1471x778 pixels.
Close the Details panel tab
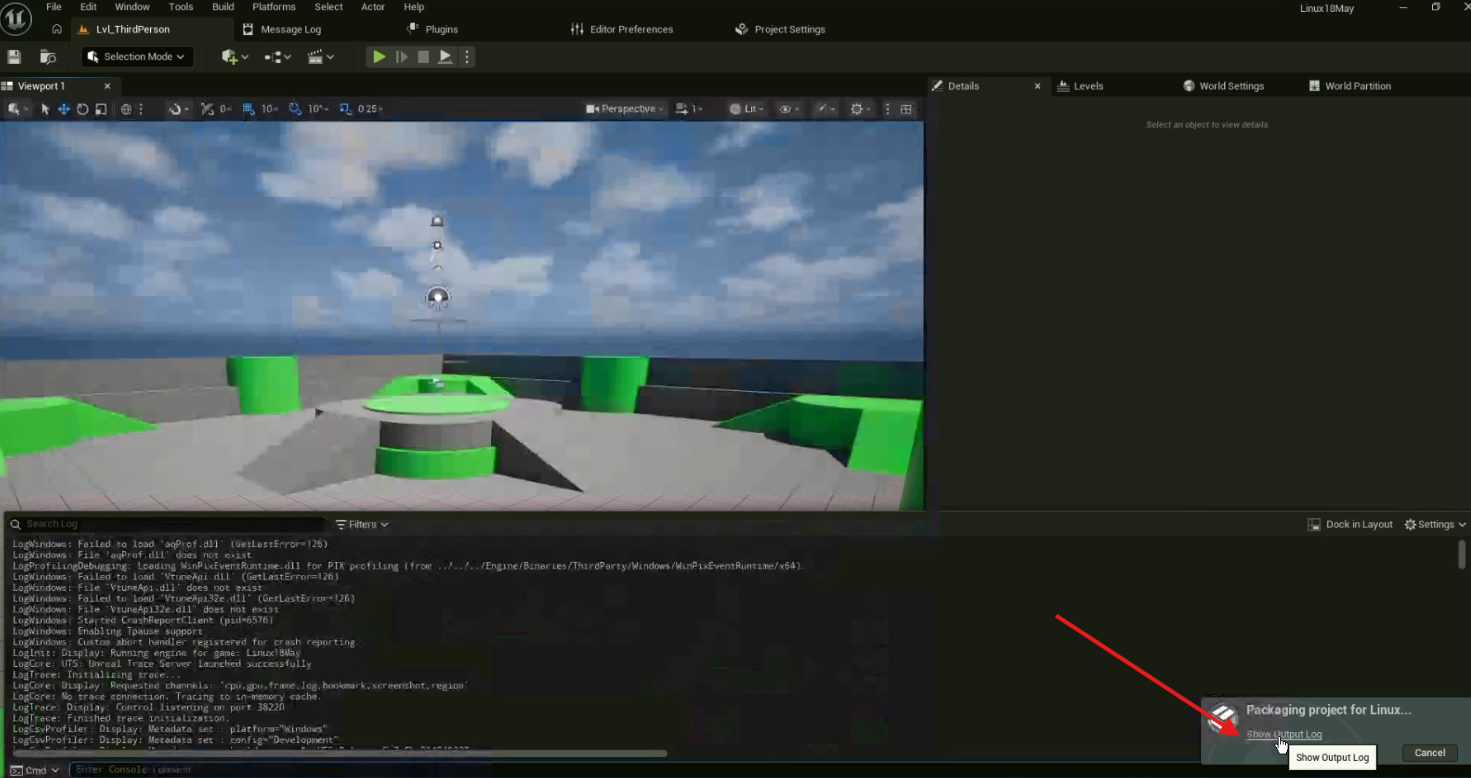(x=1037, y=86)
